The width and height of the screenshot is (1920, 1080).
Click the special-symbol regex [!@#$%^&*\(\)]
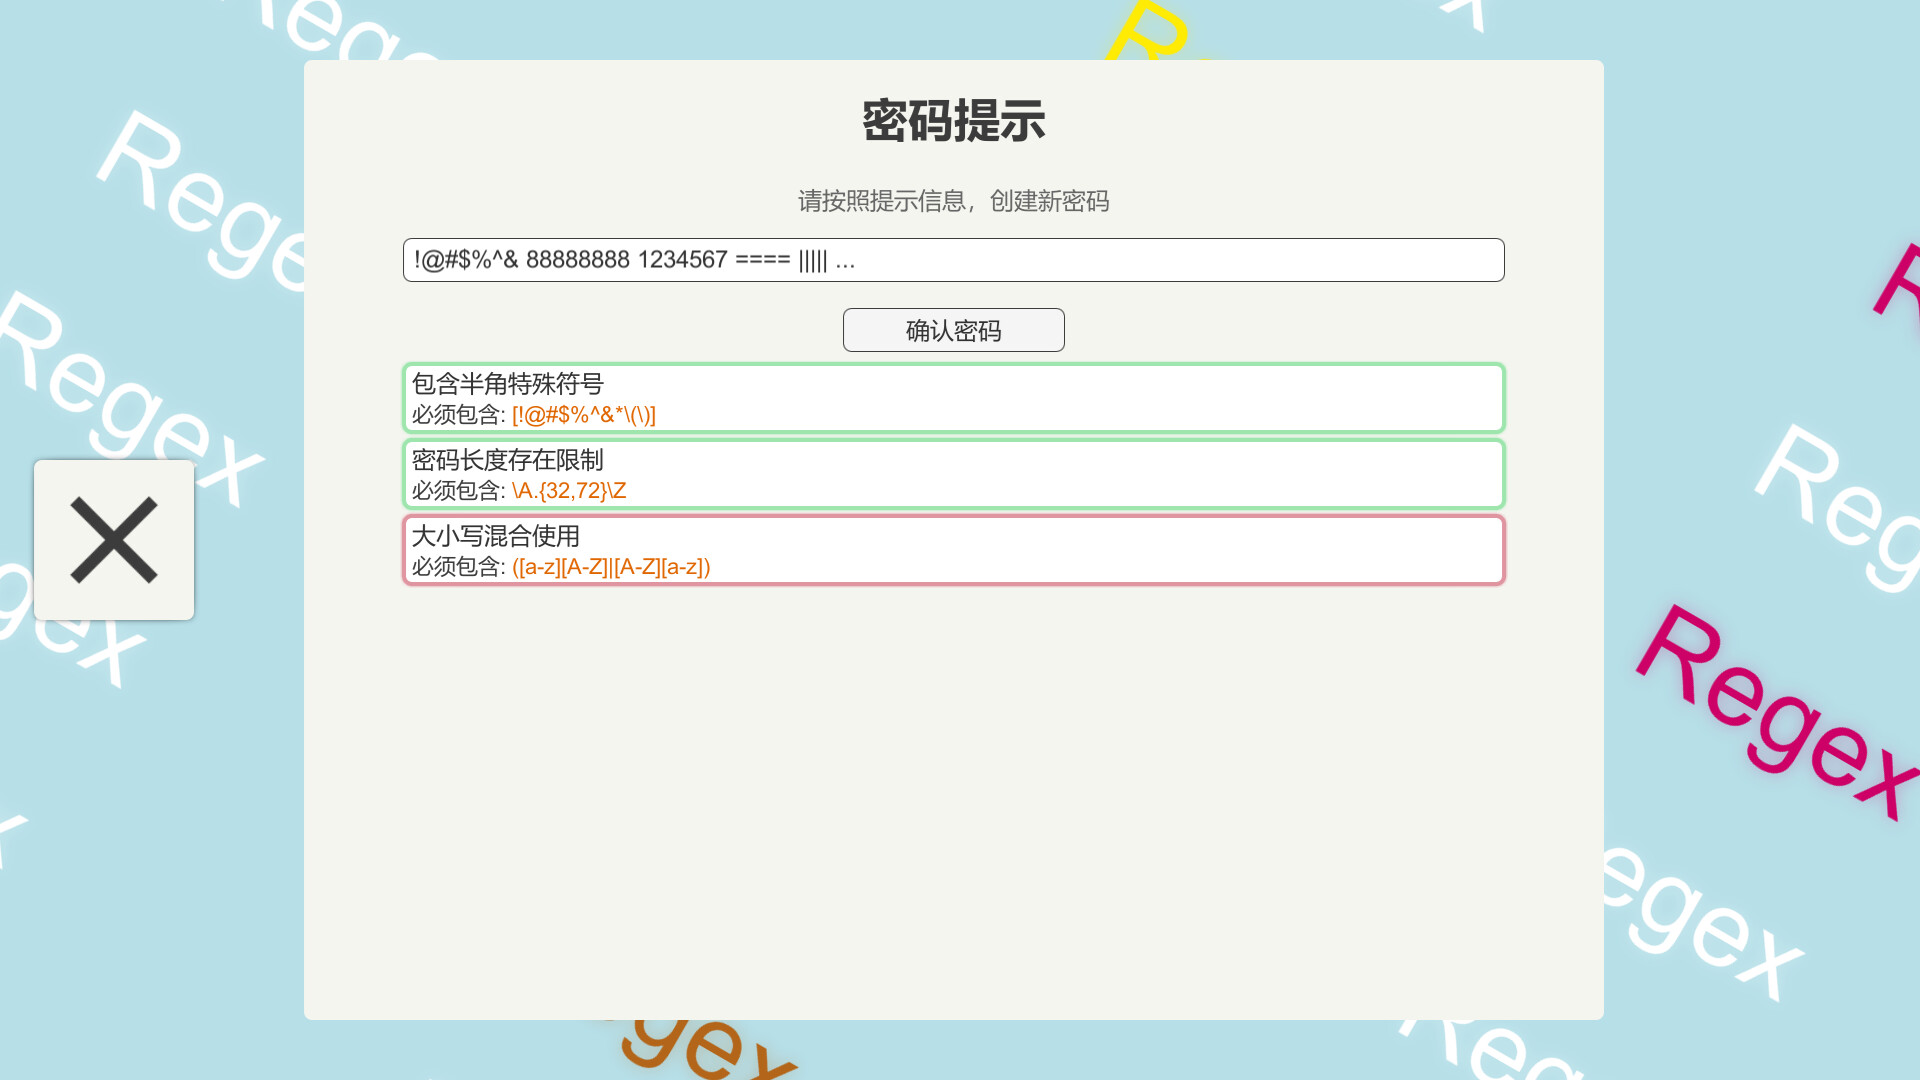coord(584,414)
